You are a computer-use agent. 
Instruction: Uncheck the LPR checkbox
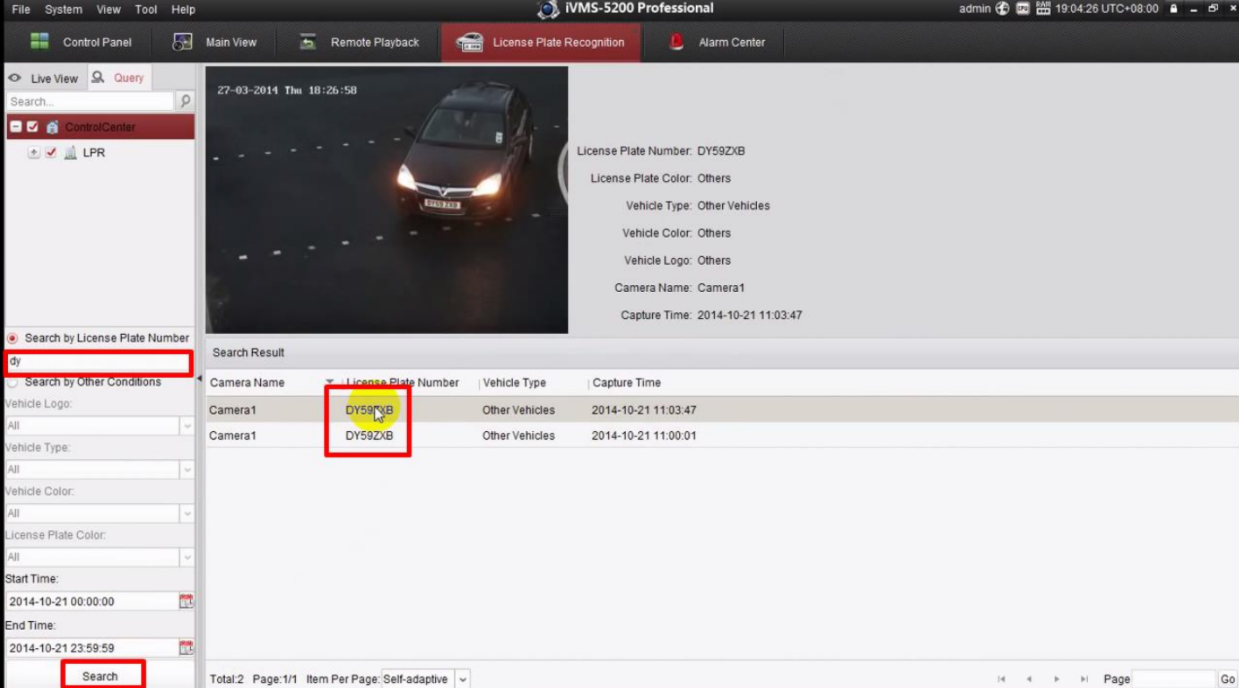point(51,153)
